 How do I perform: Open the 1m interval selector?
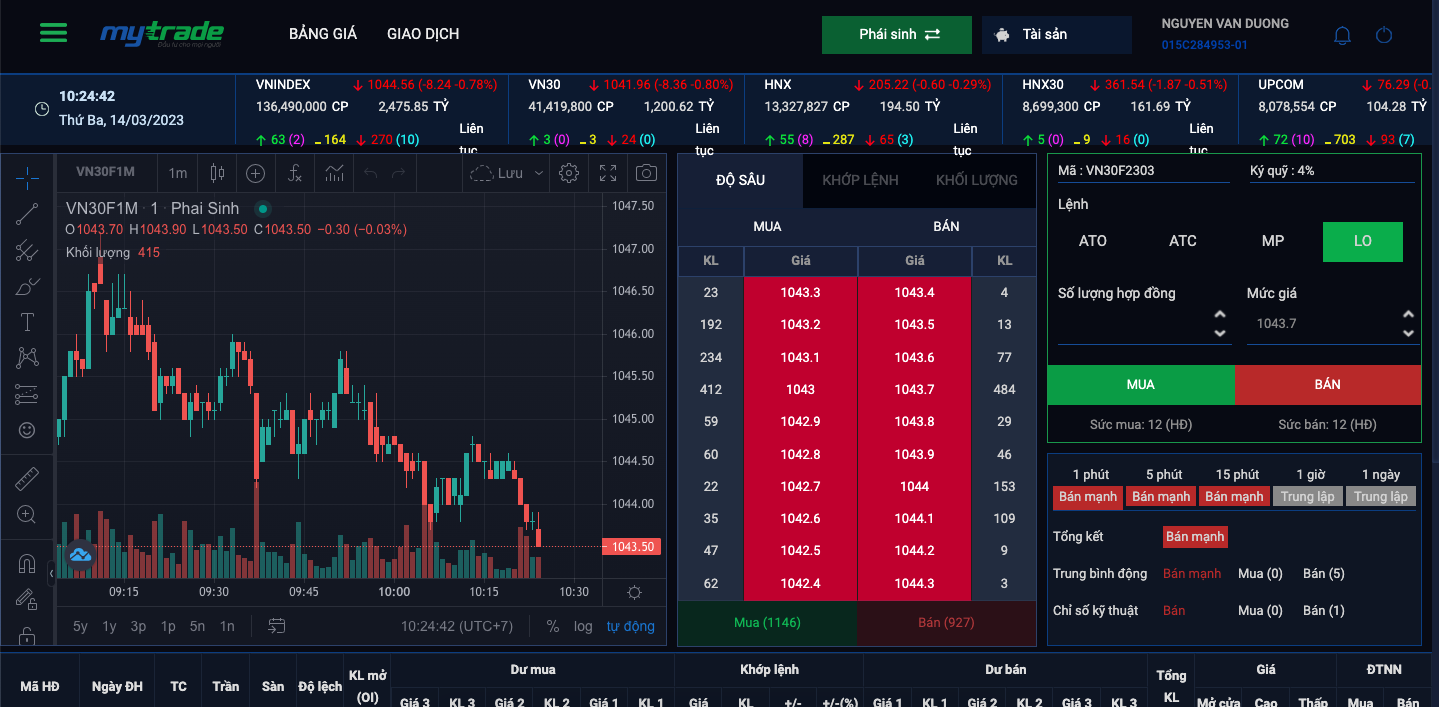tap(177, 173)
